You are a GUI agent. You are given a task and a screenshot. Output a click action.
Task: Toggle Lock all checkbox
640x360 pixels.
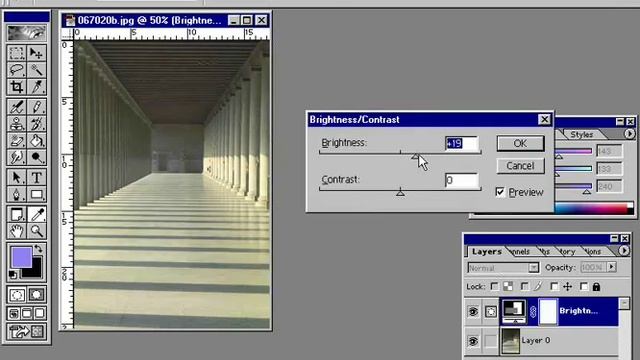tap(584, 287)
